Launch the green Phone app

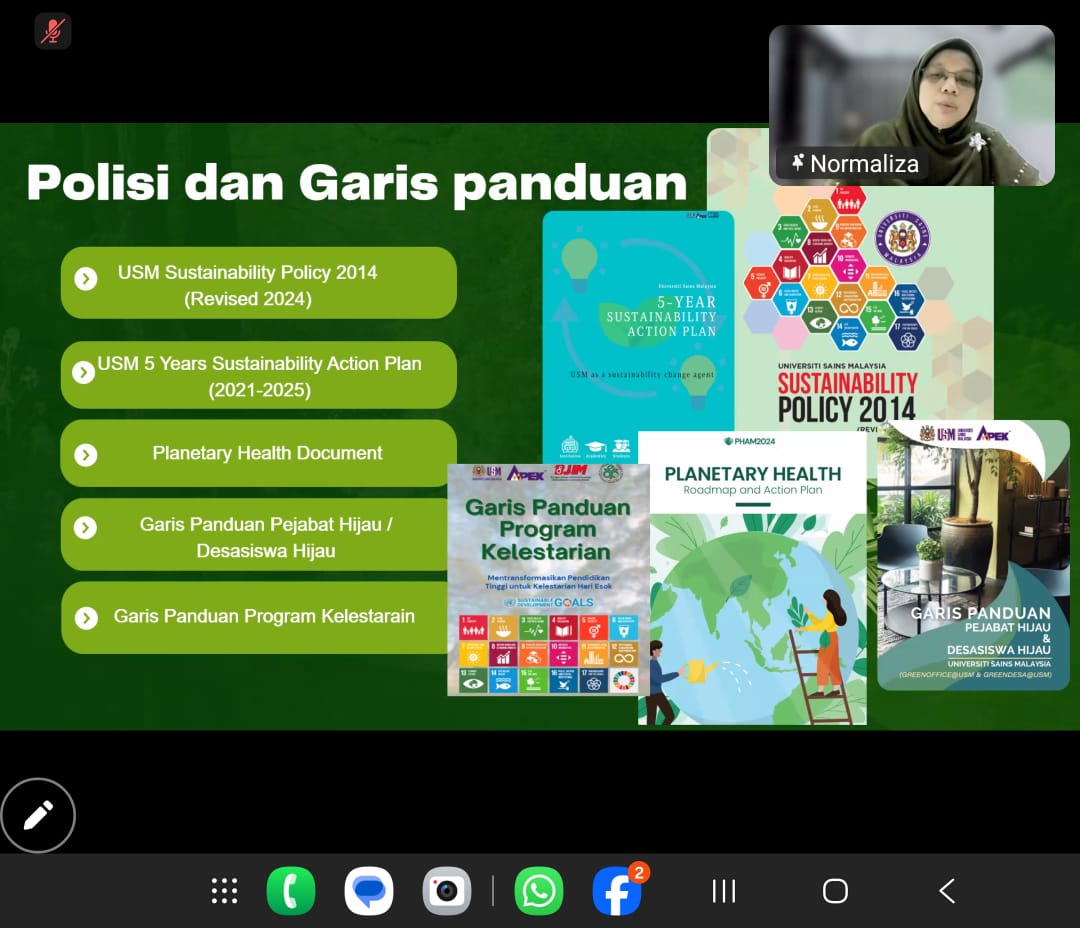point(291,891)
